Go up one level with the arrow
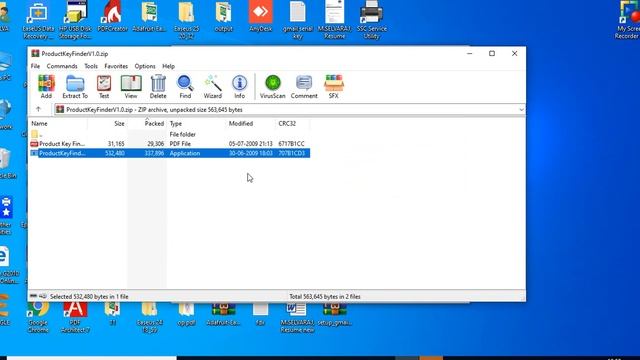This screenshot has height=360, width=640. [38, 109]
